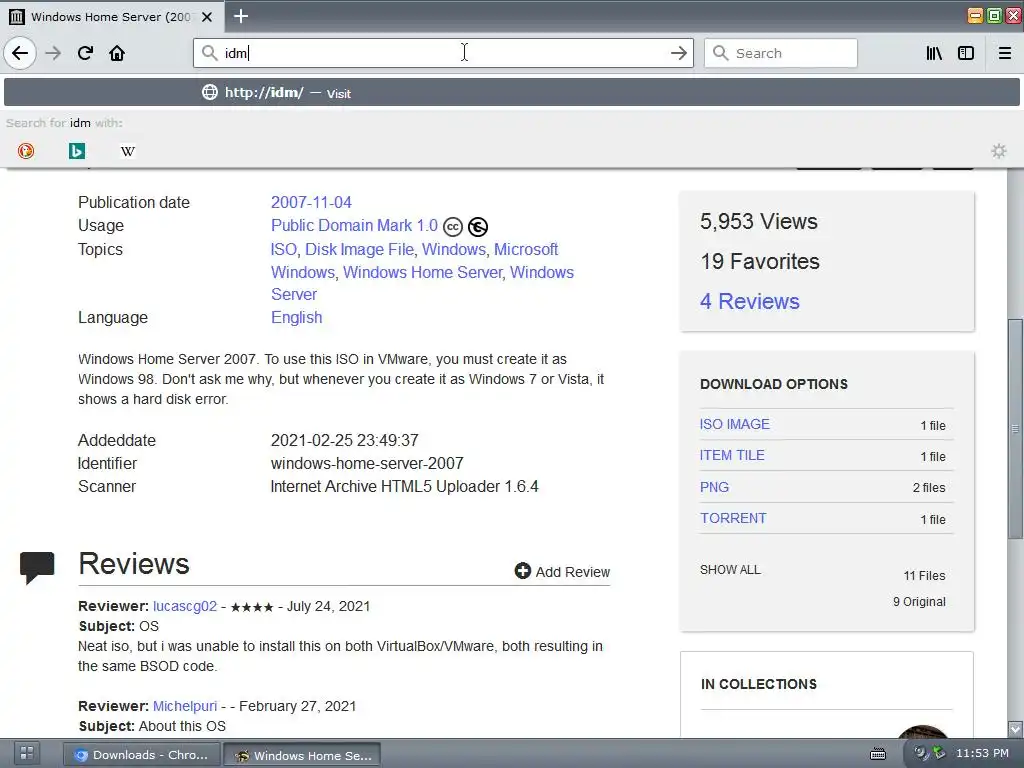1024x768 pixels.
Task: Expand the PNG download option
Action: 714,487
